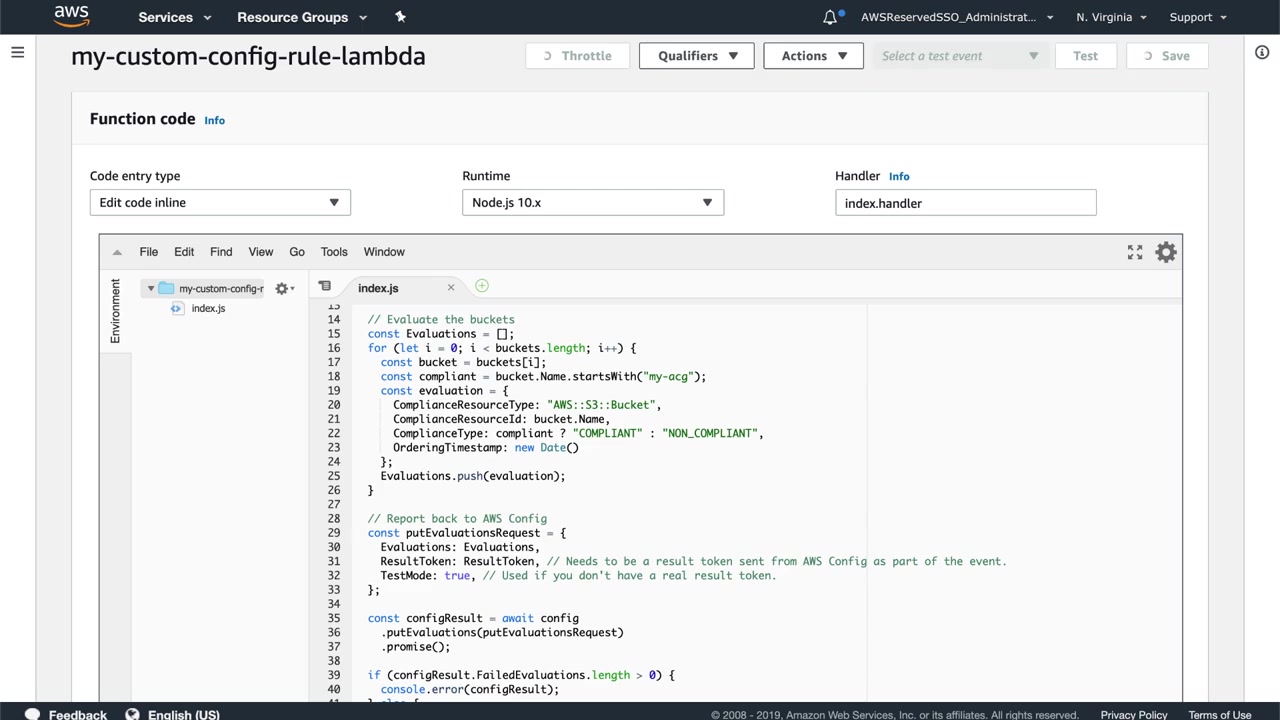Screen dimensions: 1280x720
Task: Open the Tools menu in editor
Action: pos(334,252)
